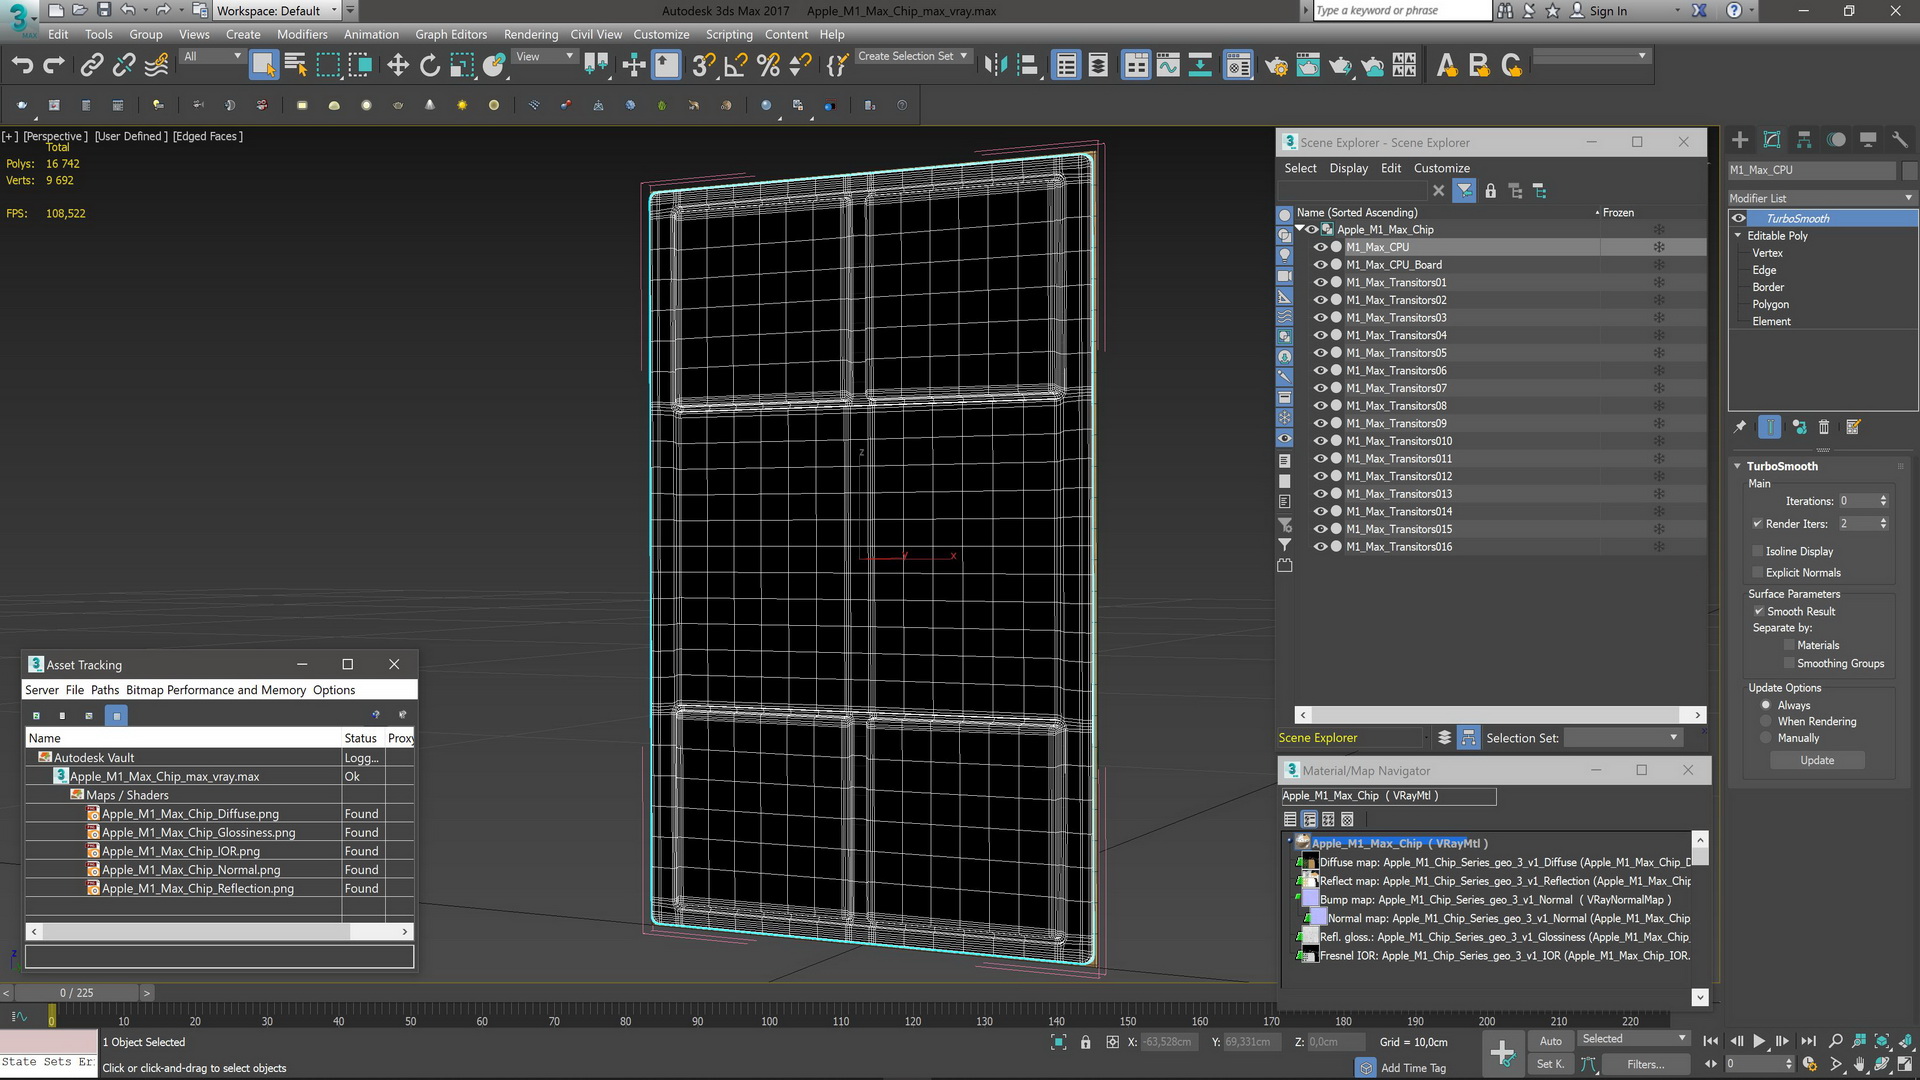The image size is (1920, 1080).
Task: Open the Motion command panel tab
Action: tap(1836, 140)
